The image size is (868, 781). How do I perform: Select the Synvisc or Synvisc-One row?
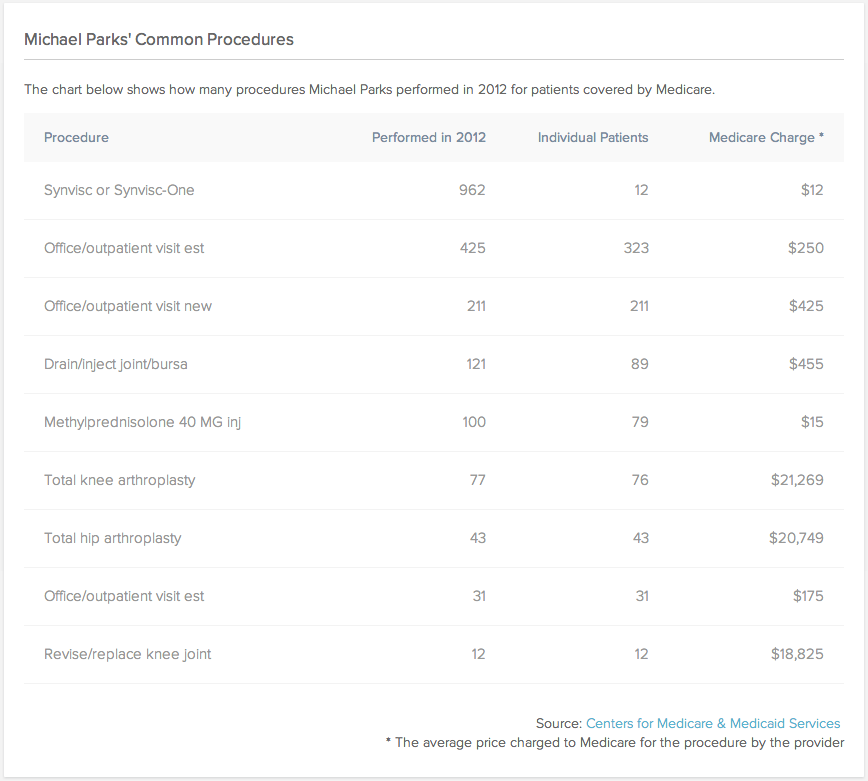coord(119,190)
